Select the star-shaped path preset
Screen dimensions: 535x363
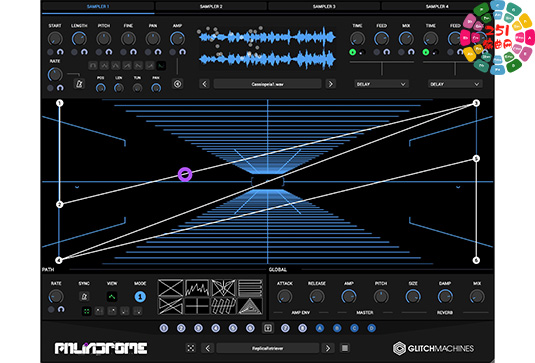(x=223, y=288)
